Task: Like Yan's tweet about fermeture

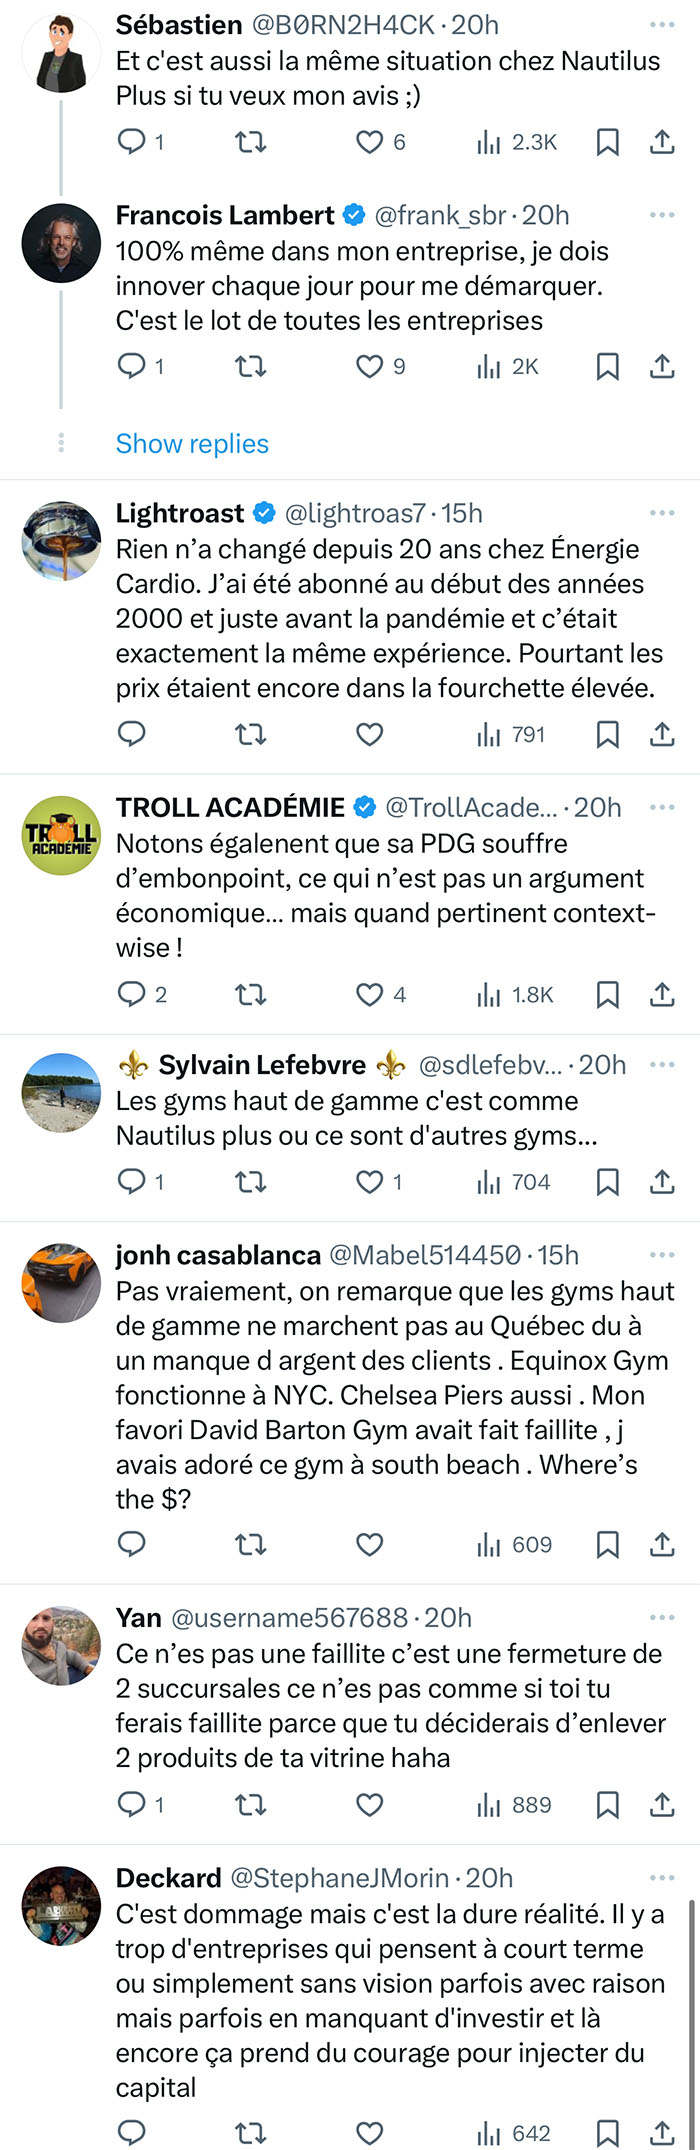Action: click(x=370, y=1805)
